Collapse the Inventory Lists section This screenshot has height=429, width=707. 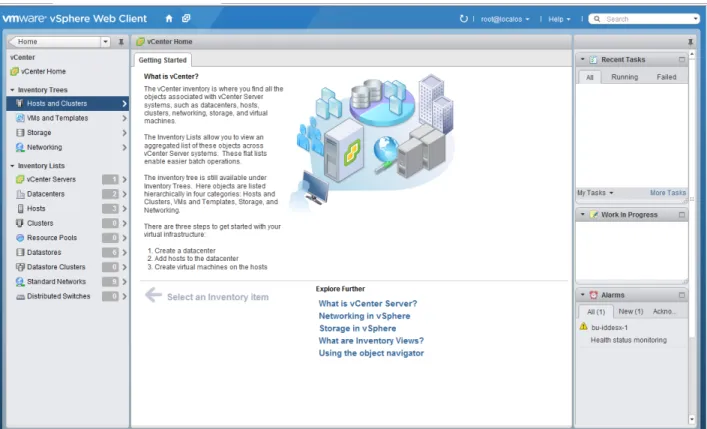[x=13, y=166]
